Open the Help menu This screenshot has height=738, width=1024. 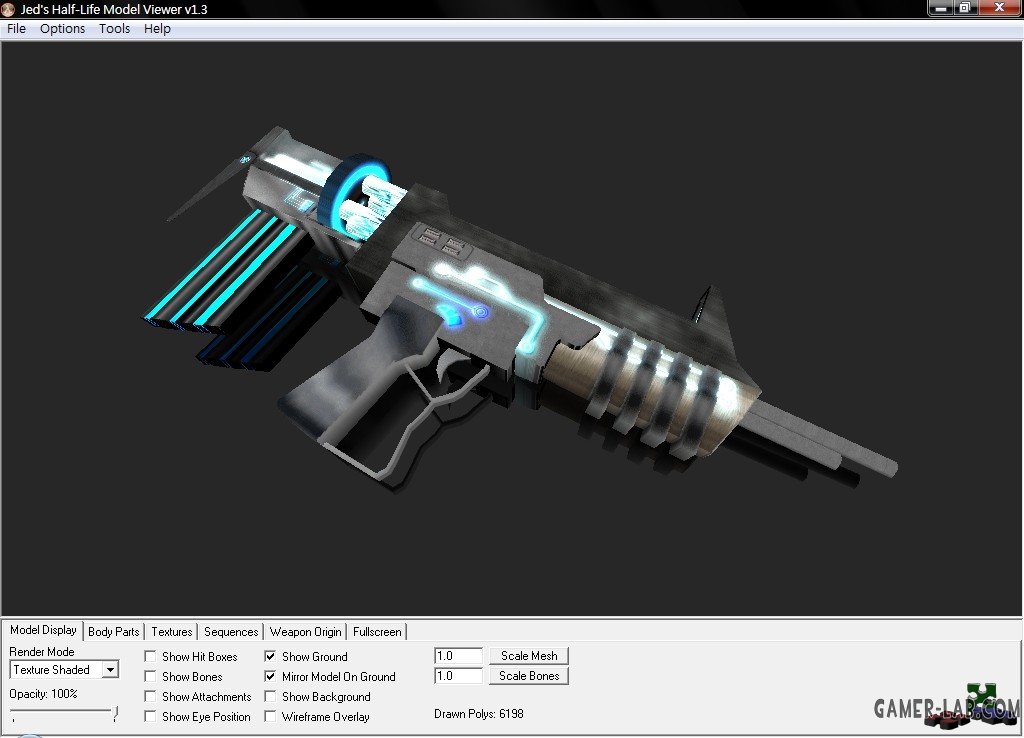[x=157, y=29]
